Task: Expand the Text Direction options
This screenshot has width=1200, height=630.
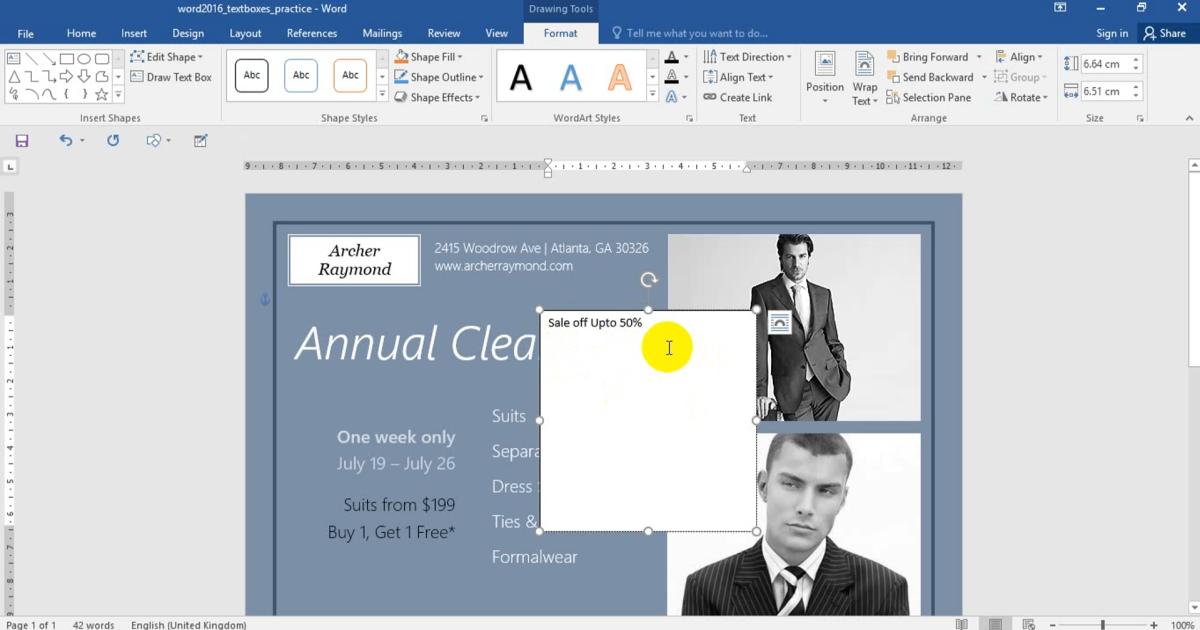Action: tap(748, 56)
